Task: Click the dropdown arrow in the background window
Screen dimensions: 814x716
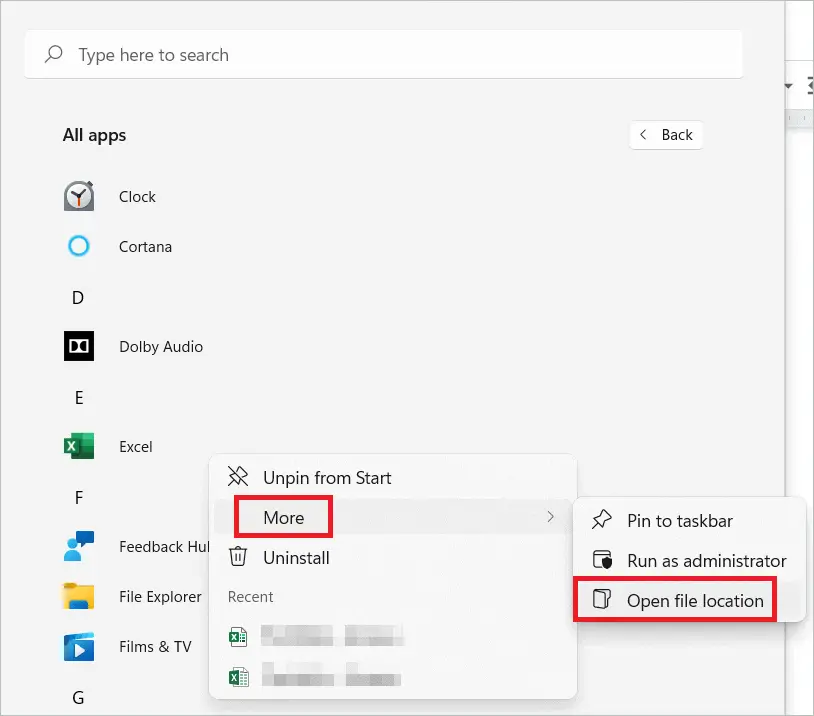Action: click(x=789, y=86)
